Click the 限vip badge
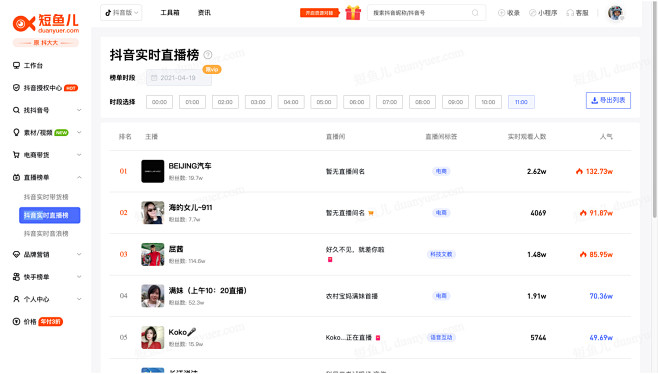Viewport: 658px width, 374px height. coord(212,69)
